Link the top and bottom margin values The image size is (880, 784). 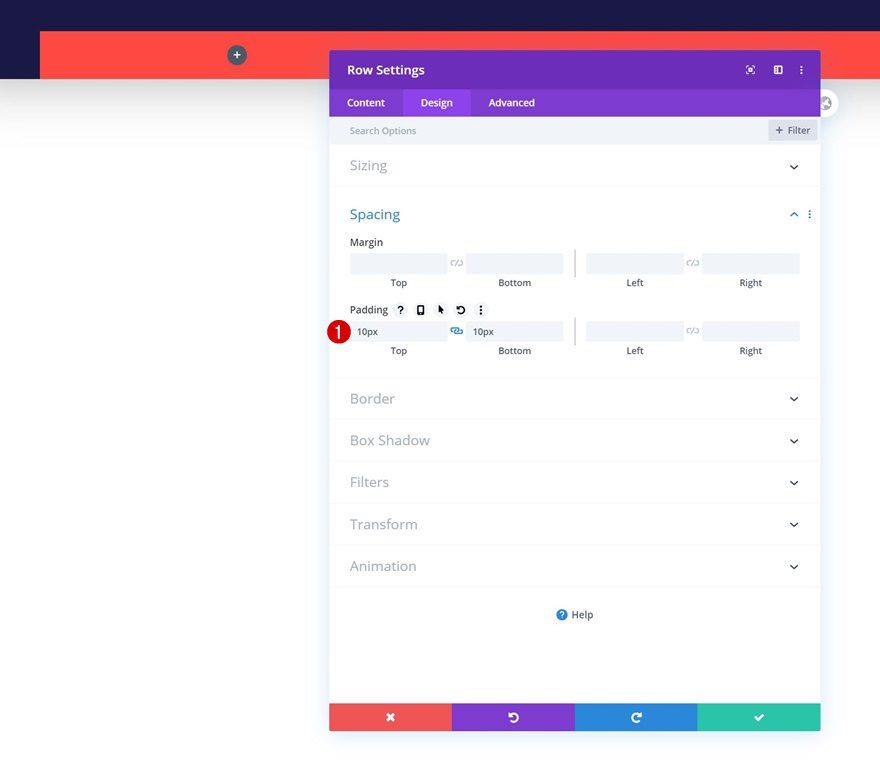456,262
